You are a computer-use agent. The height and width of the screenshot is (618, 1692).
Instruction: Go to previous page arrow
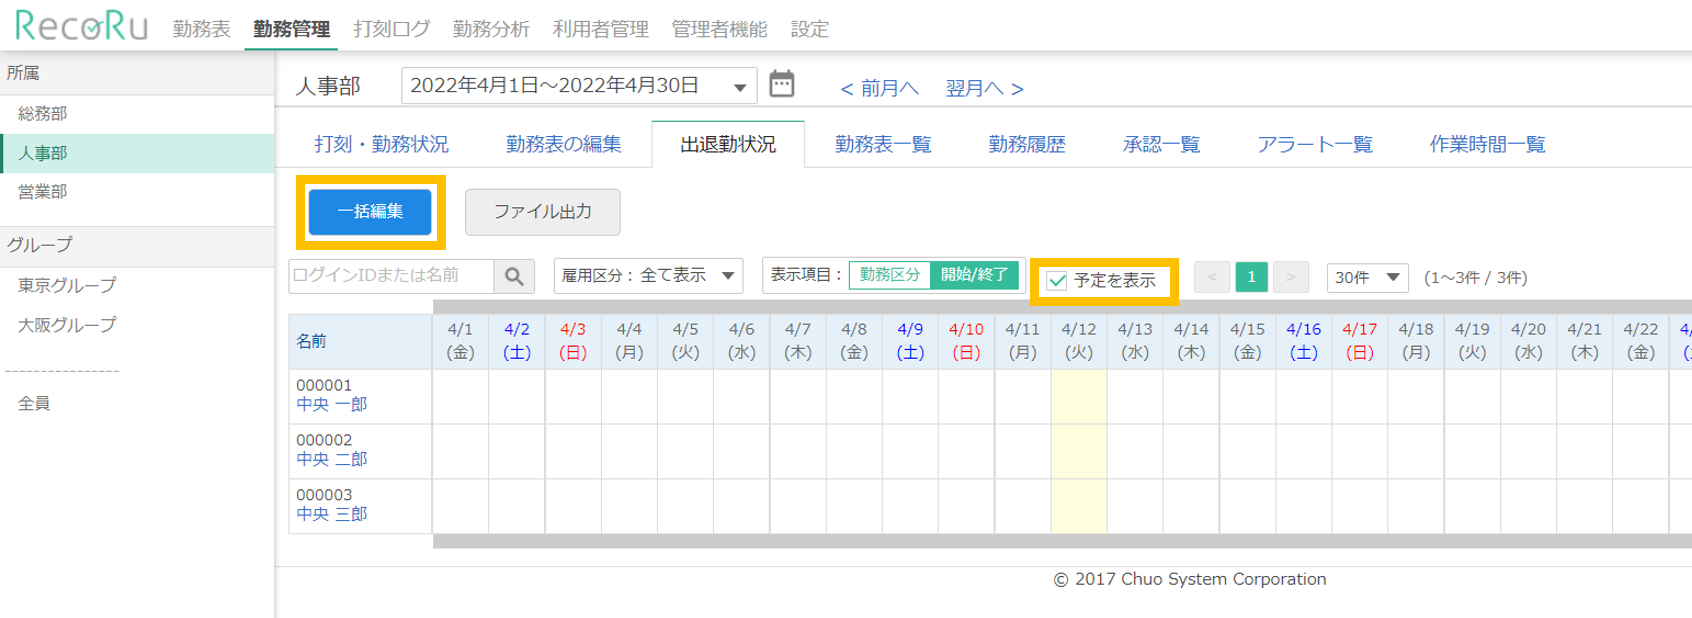(x=1212, y=277)
